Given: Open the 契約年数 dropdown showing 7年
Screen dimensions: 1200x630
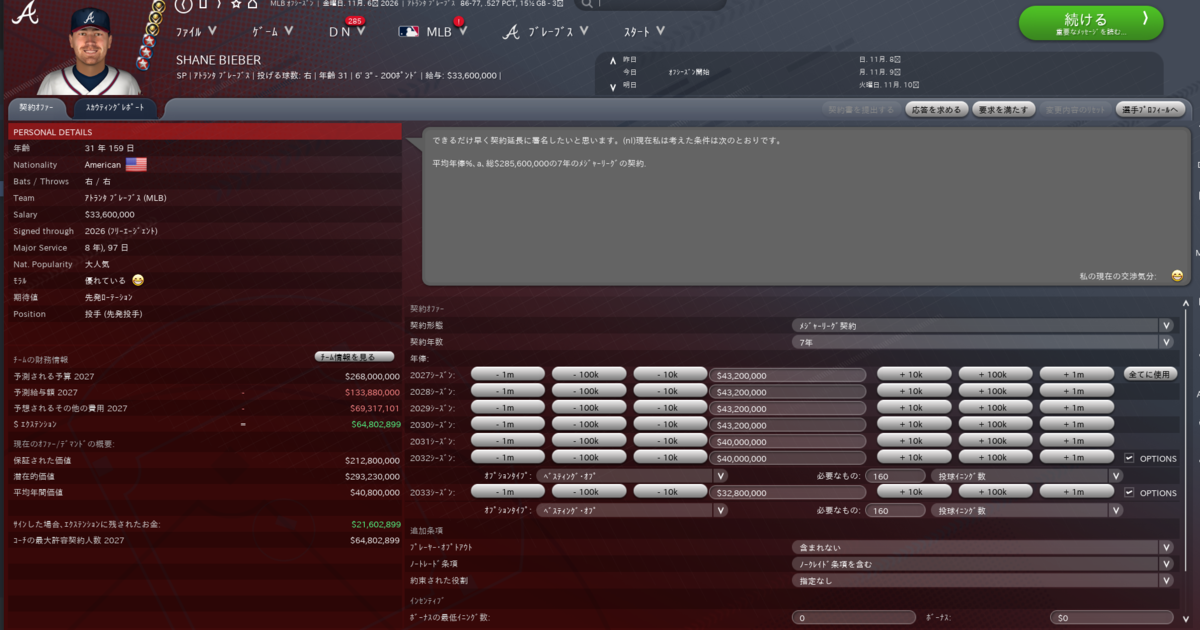Looking at the screenshot, I should 980,342.
